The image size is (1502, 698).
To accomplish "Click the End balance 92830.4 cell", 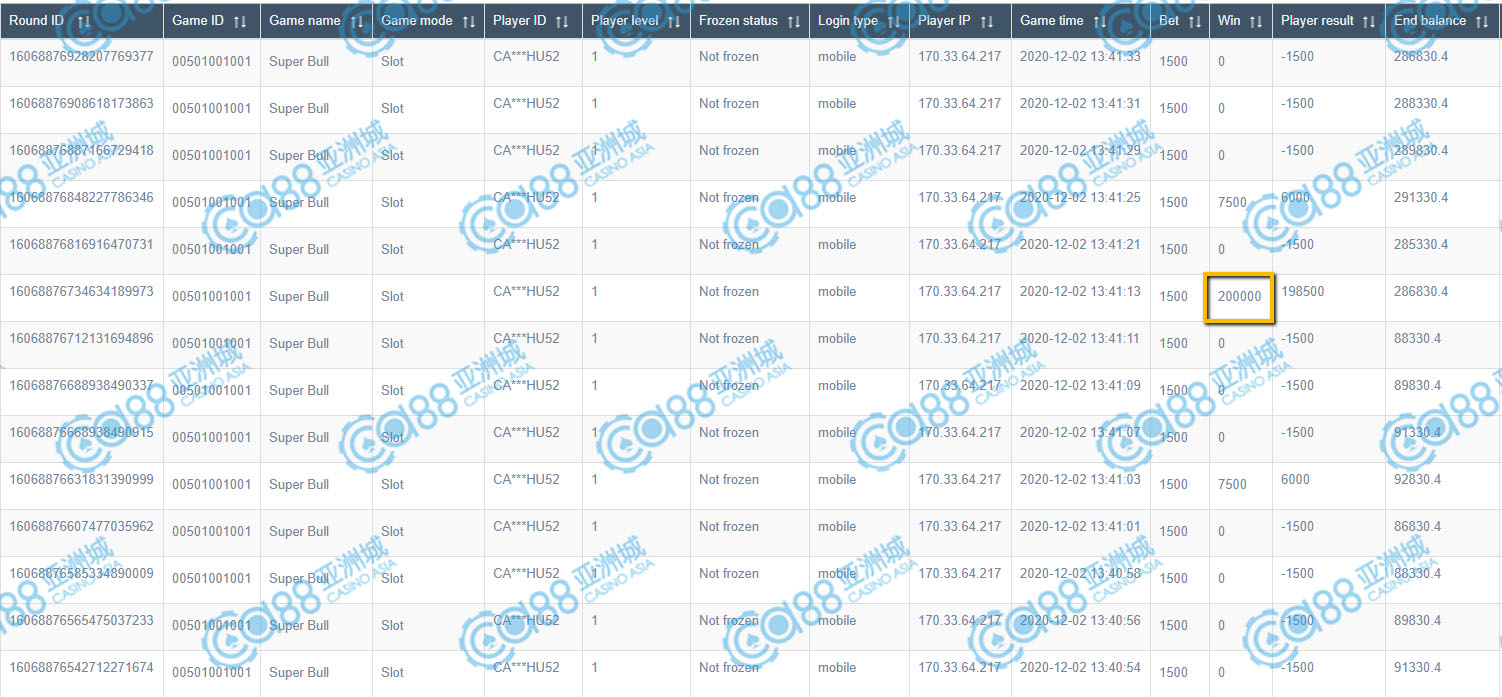I will click(x=1420, y=480).
